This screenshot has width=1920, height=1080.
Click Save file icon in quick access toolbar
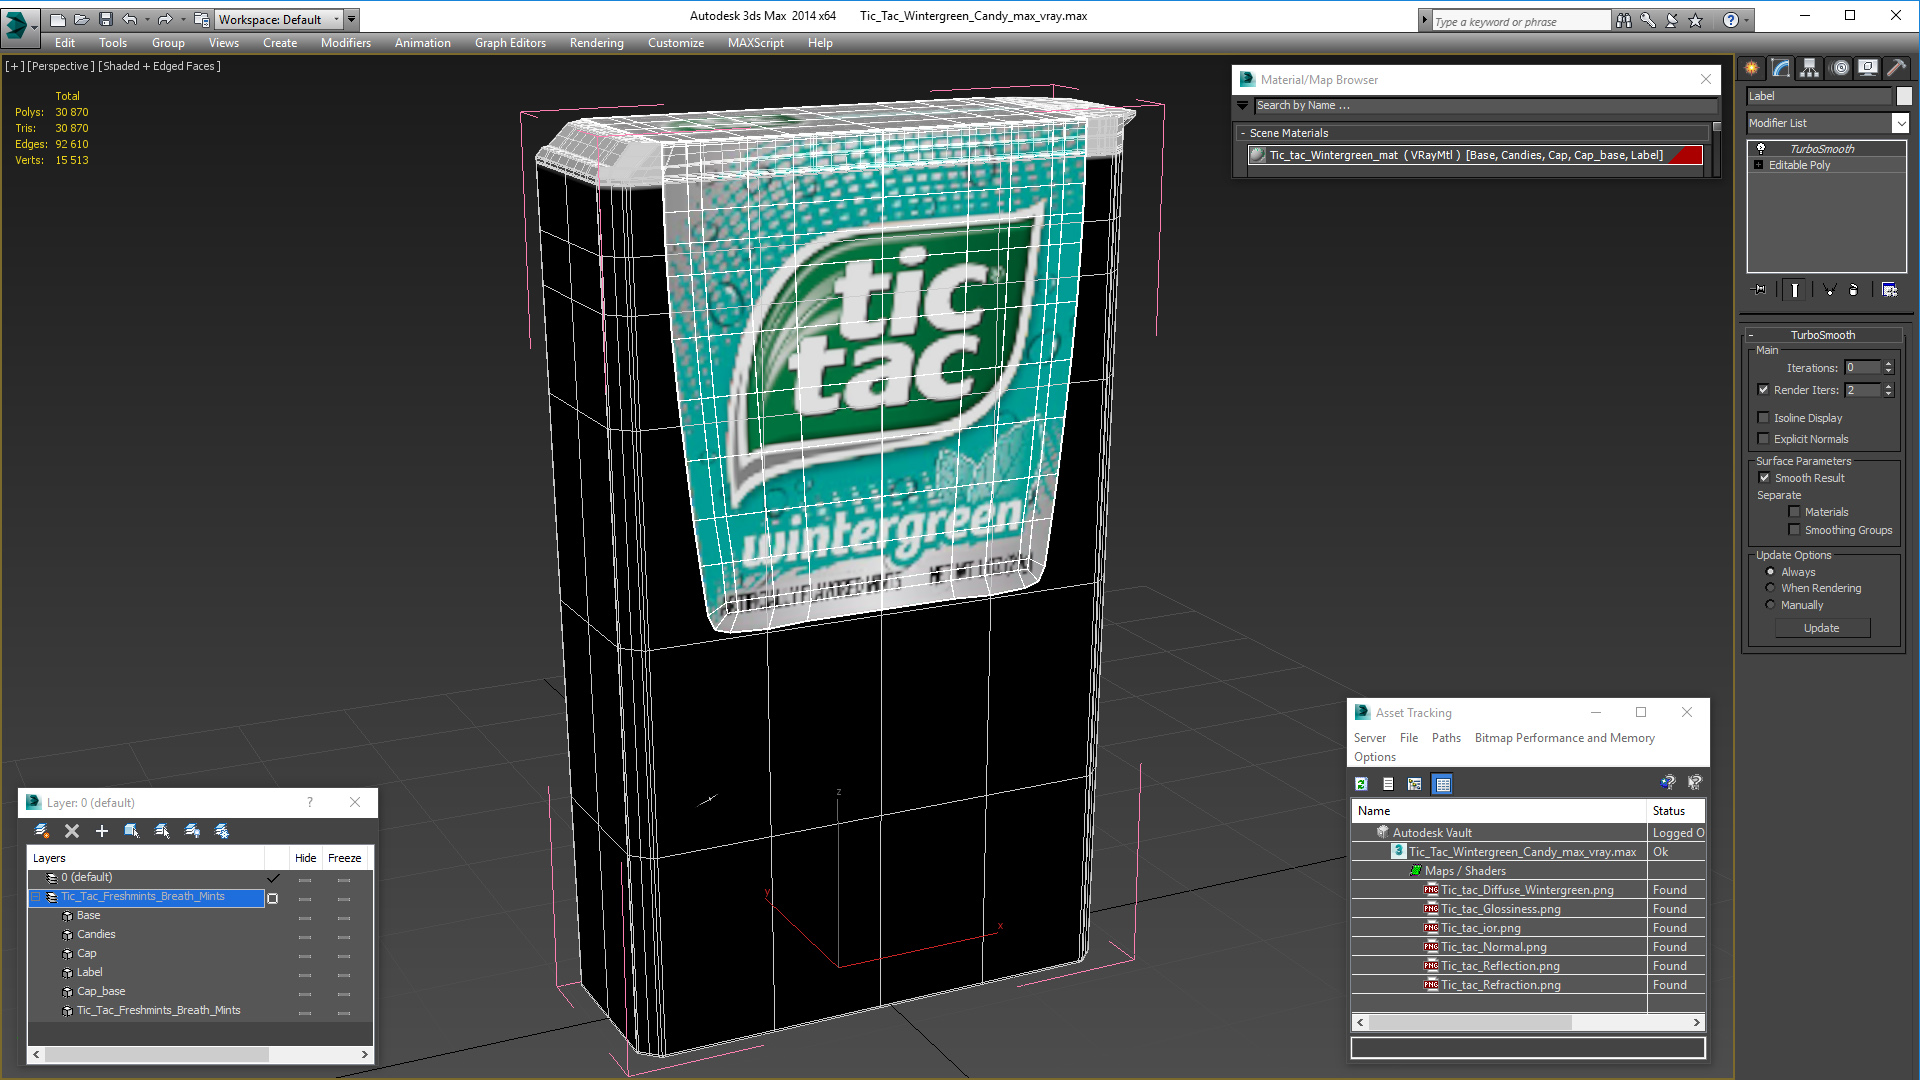coord(106,19)
